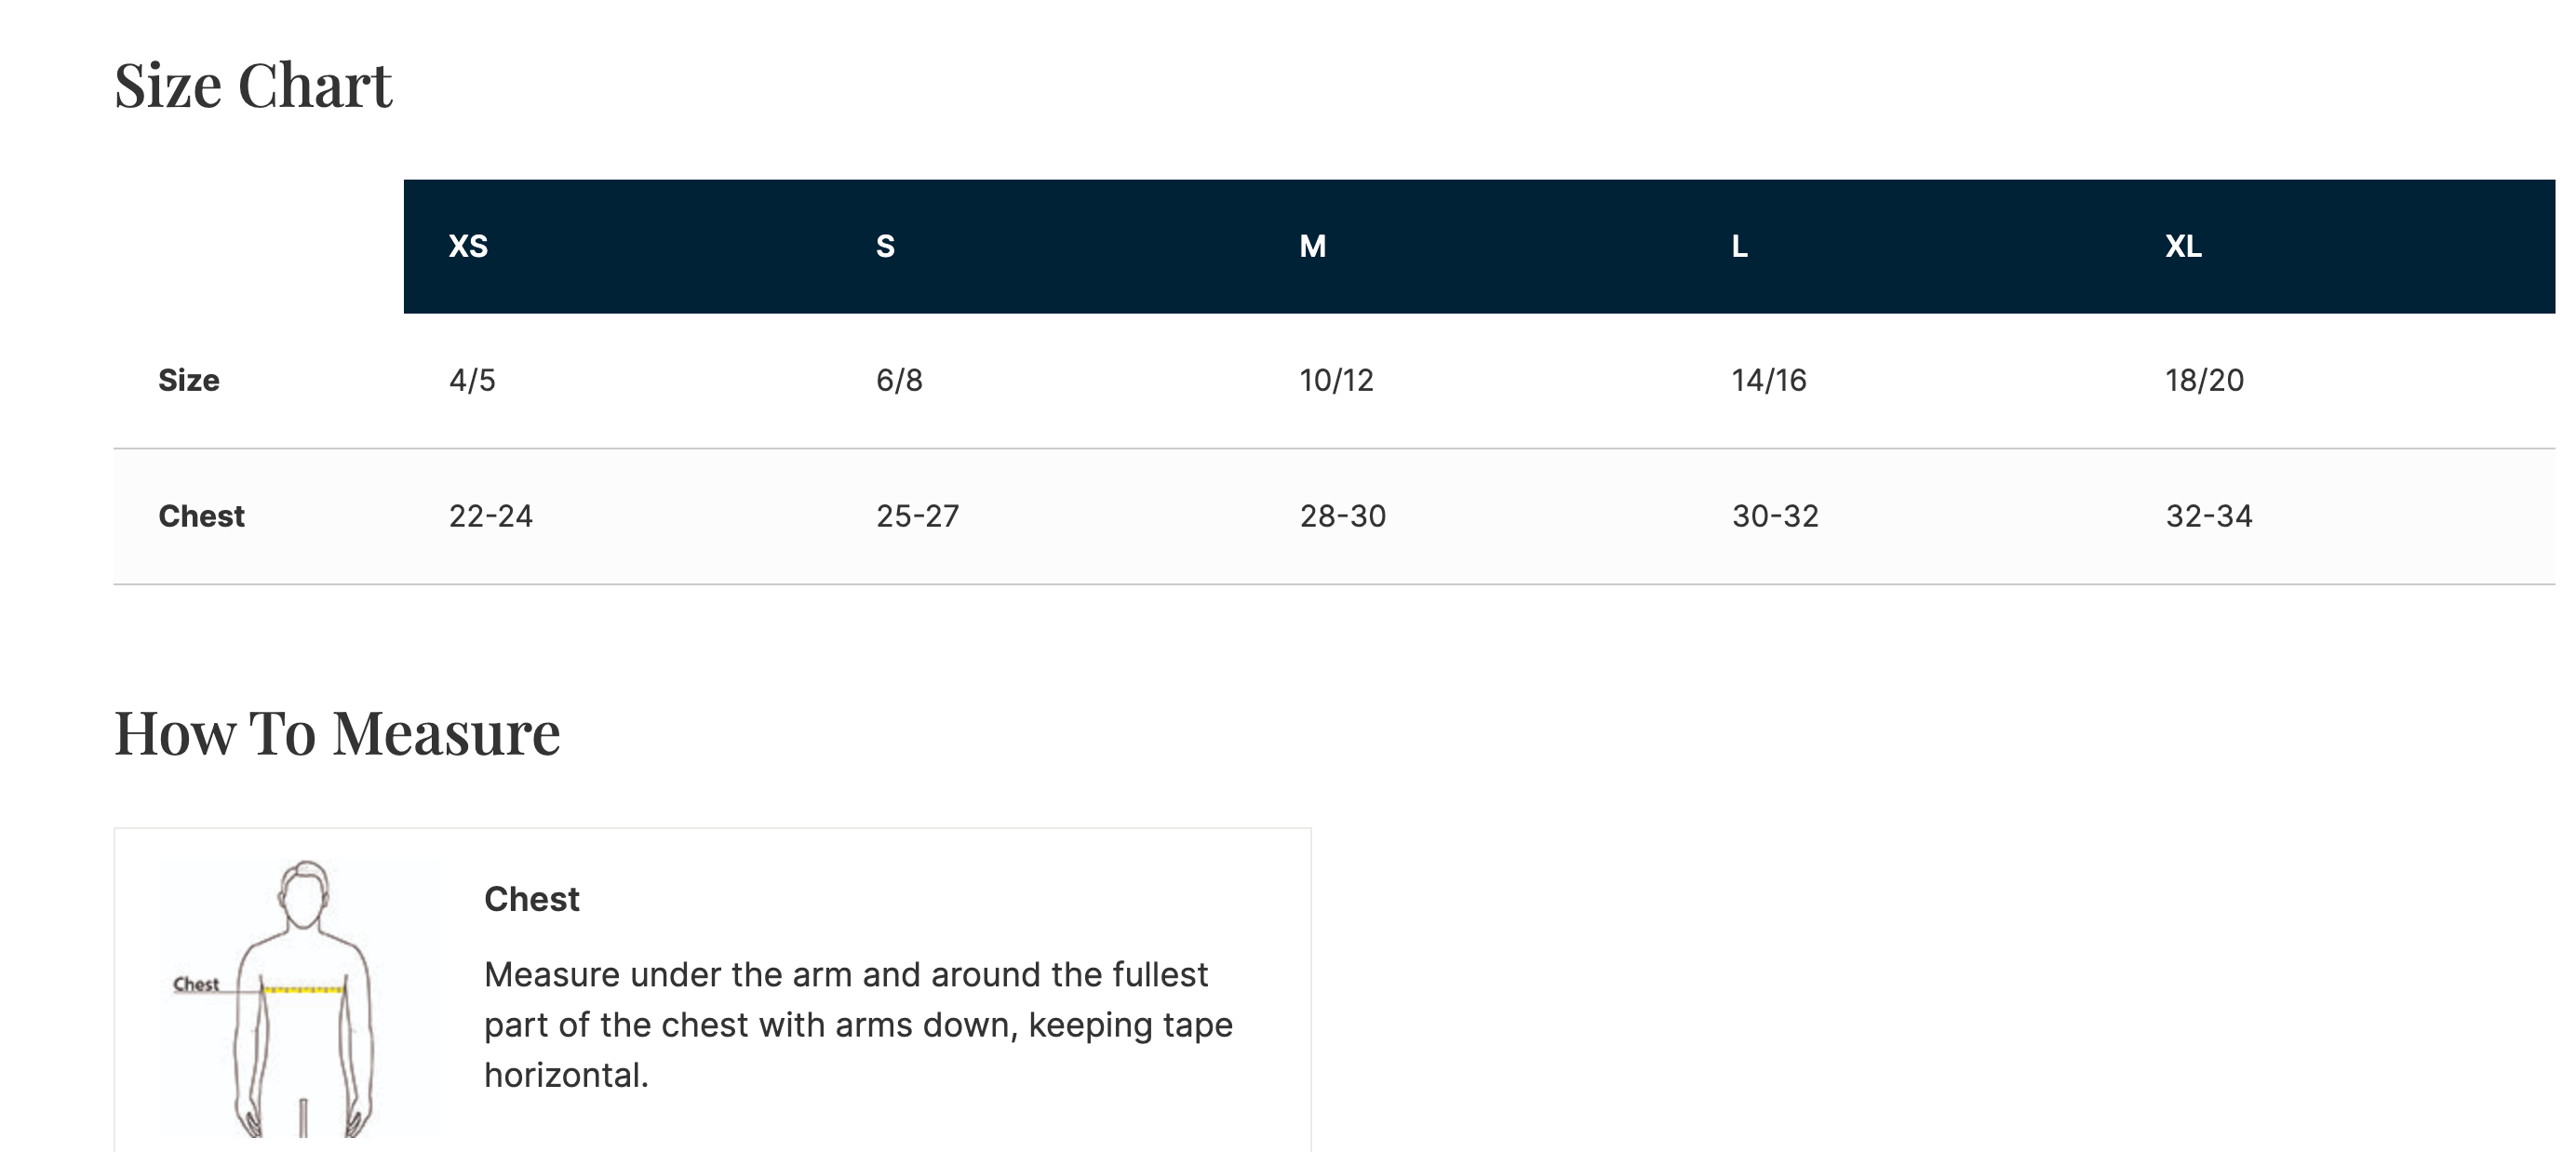This screenshot has width=2576, height=1152.
Task: Click the 14/16 size cell
Action: pos(1769,380)
